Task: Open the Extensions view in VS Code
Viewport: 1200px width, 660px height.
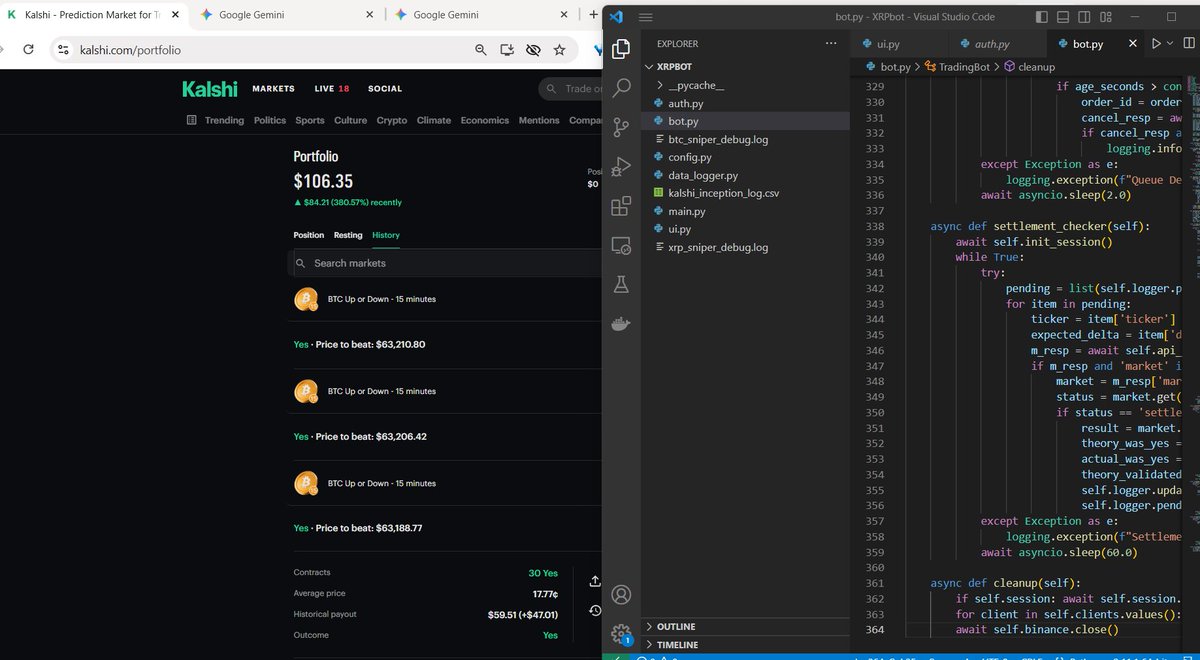Action: pos(621,206)
